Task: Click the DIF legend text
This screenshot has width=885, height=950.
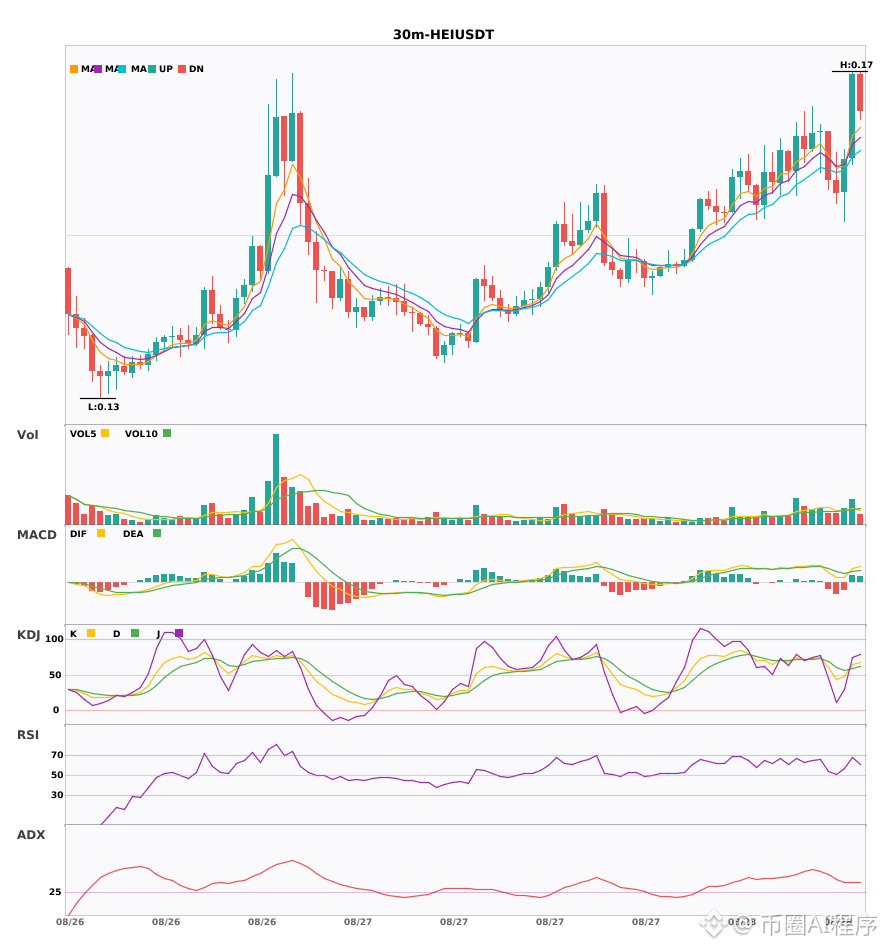Action: pyautogui.click(x=78, y=534)
